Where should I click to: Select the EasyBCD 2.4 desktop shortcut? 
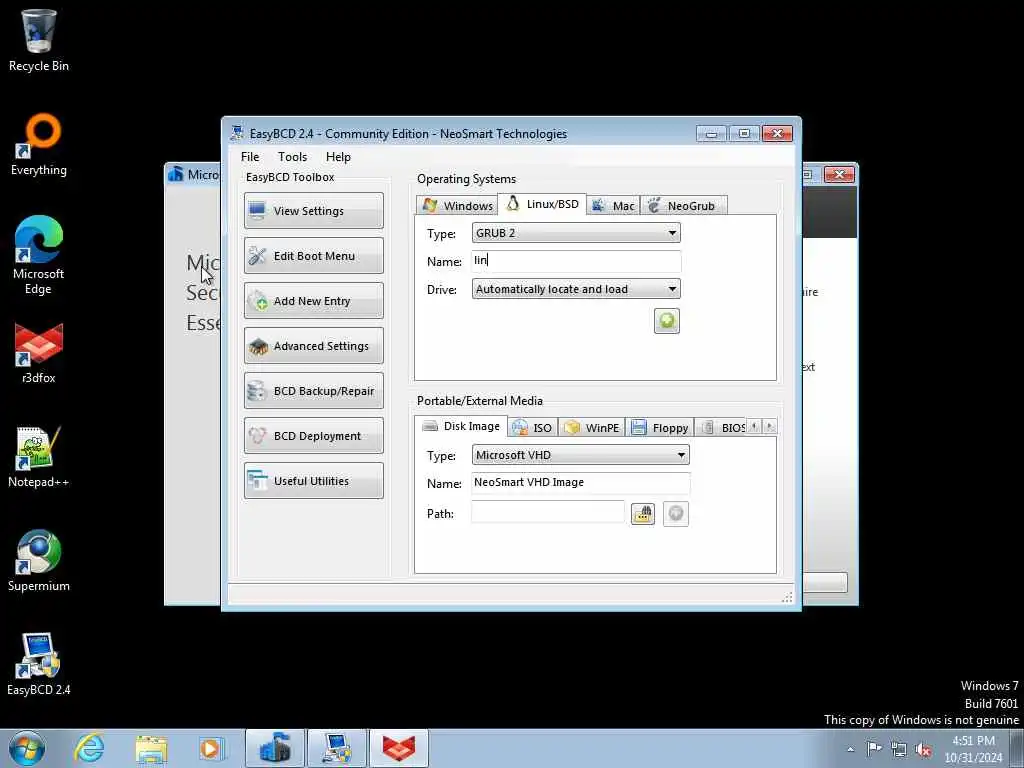point(39,665)
